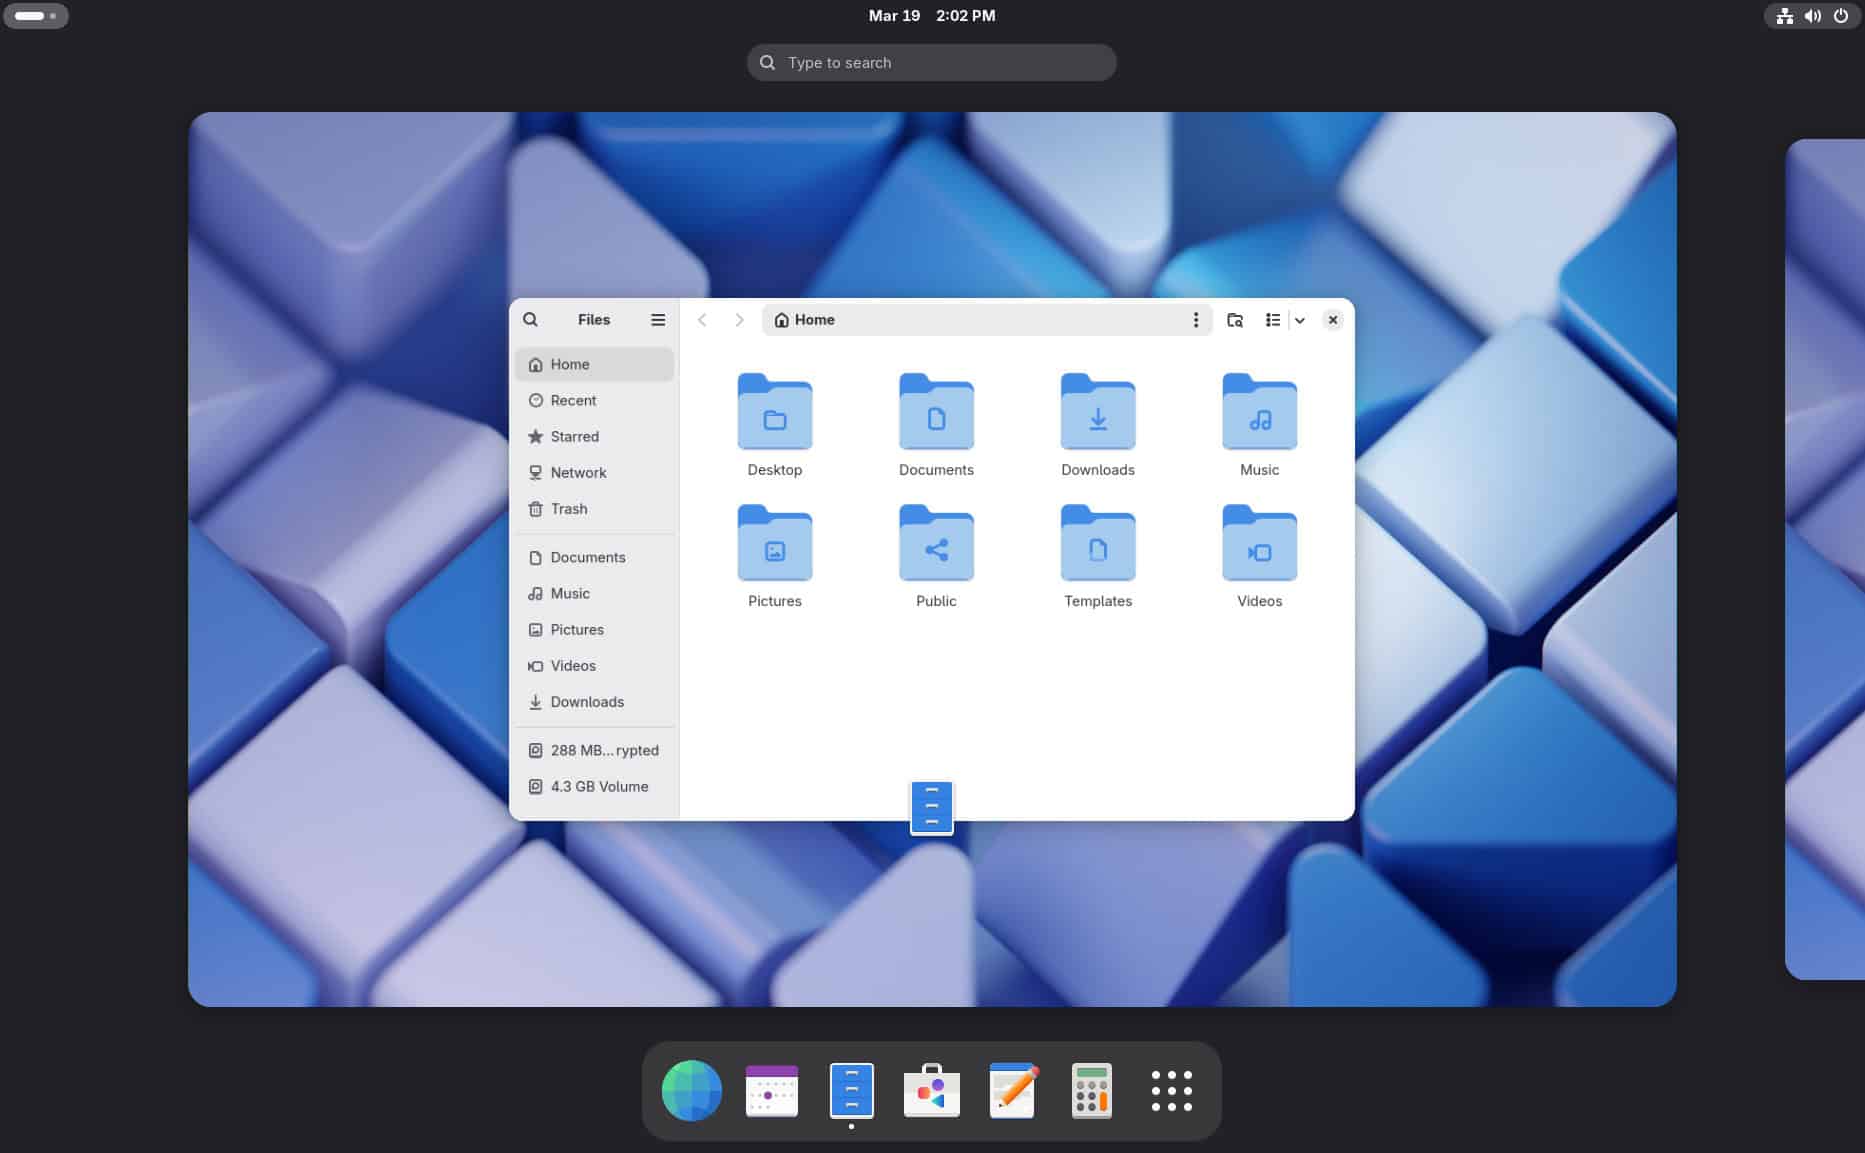Open the three-dot menu in Files
The image size is (1865, 1153).
point(1196,320)
